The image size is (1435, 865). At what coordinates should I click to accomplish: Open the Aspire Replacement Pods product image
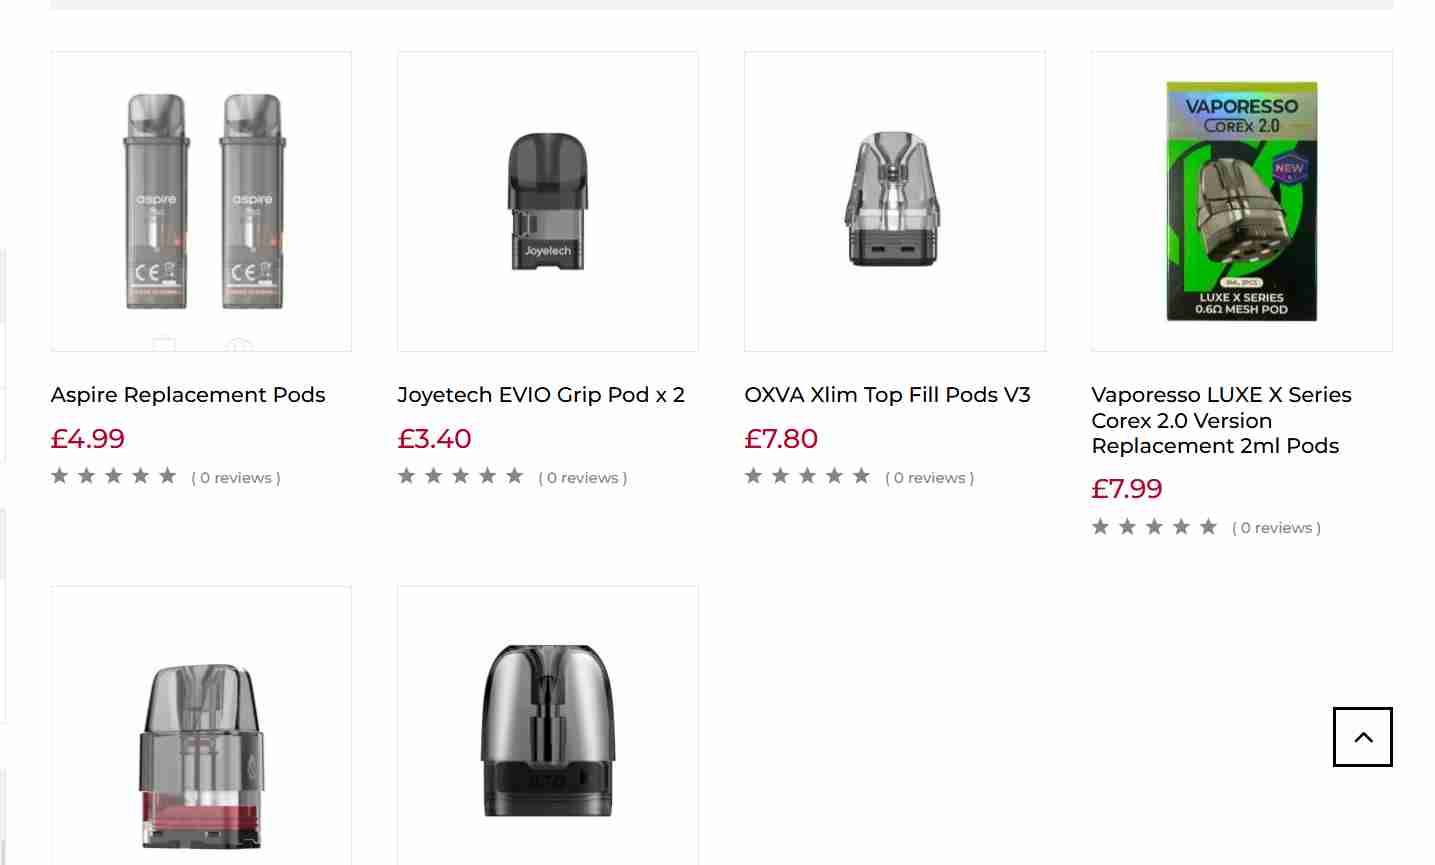pos(201,201)
